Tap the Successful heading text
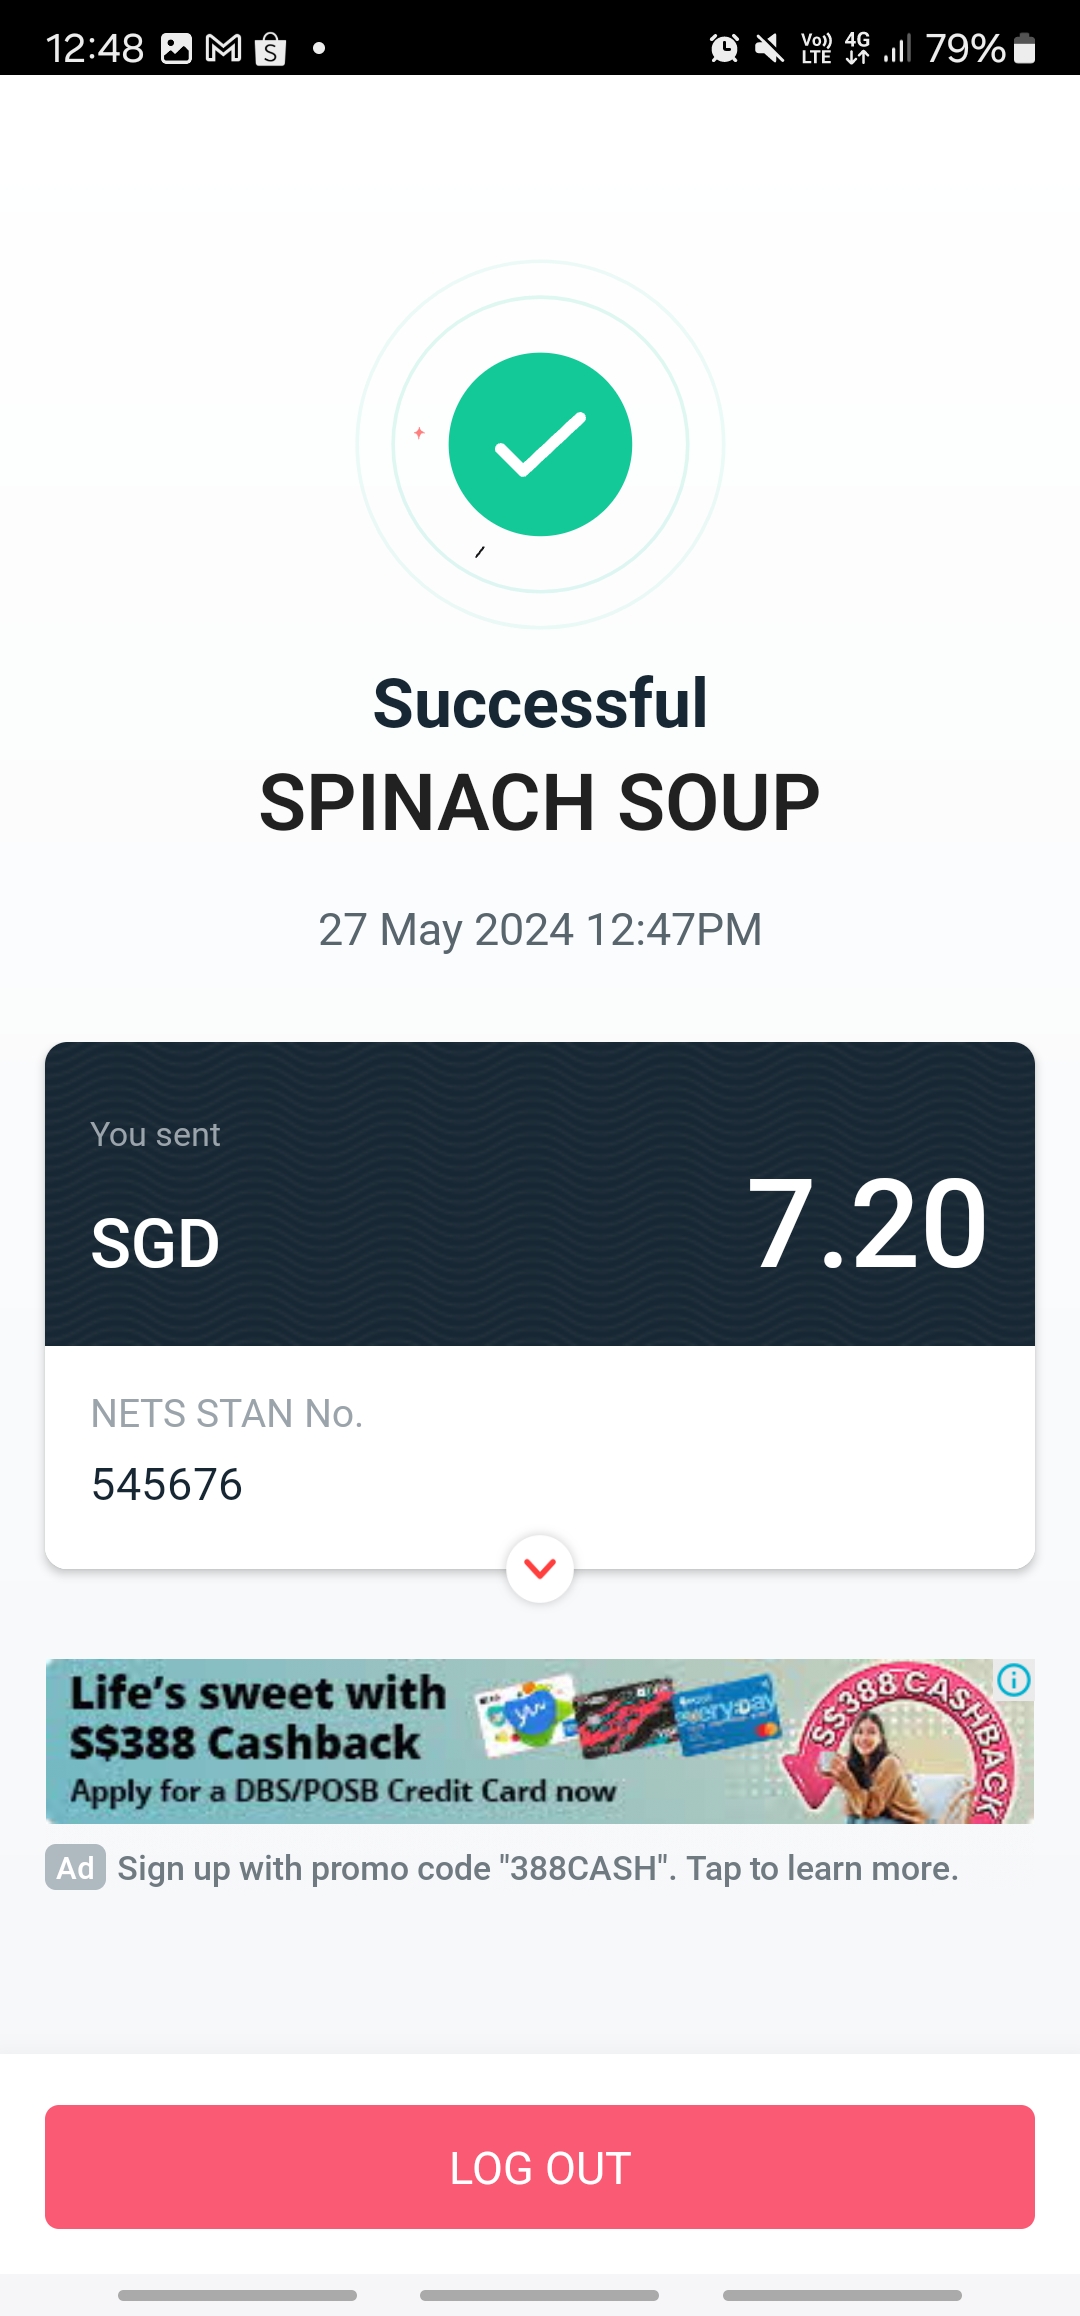Viewport: 1080px width, 2316px height. (540, 703)
